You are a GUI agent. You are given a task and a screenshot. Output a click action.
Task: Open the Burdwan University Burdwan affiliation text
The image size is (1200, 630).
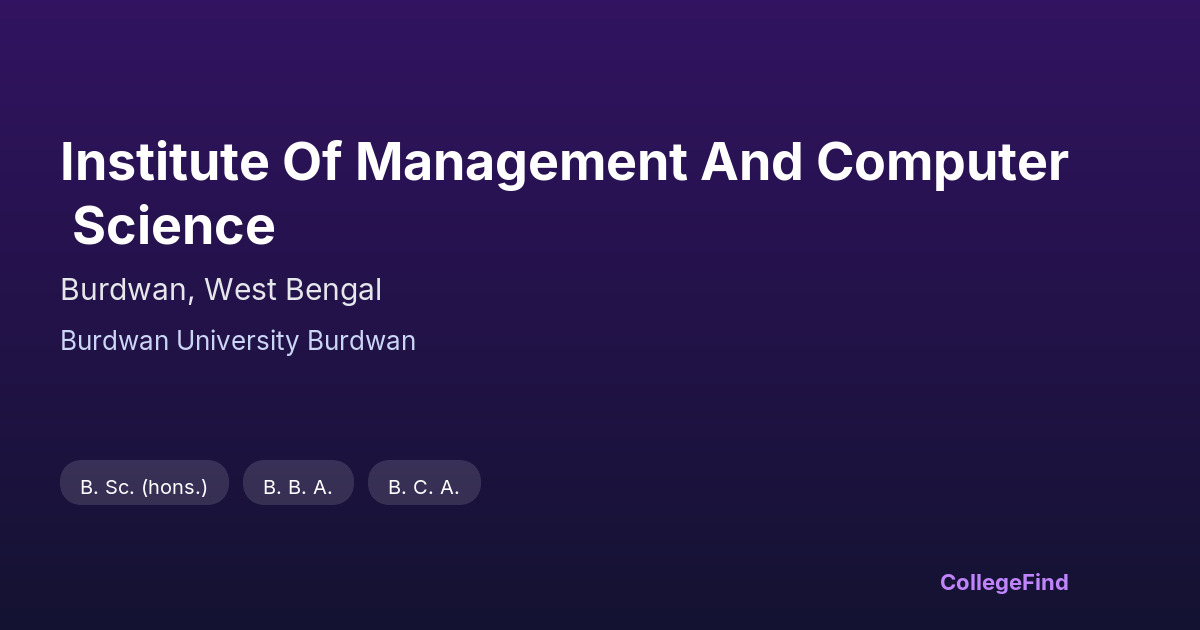(238, 341)
